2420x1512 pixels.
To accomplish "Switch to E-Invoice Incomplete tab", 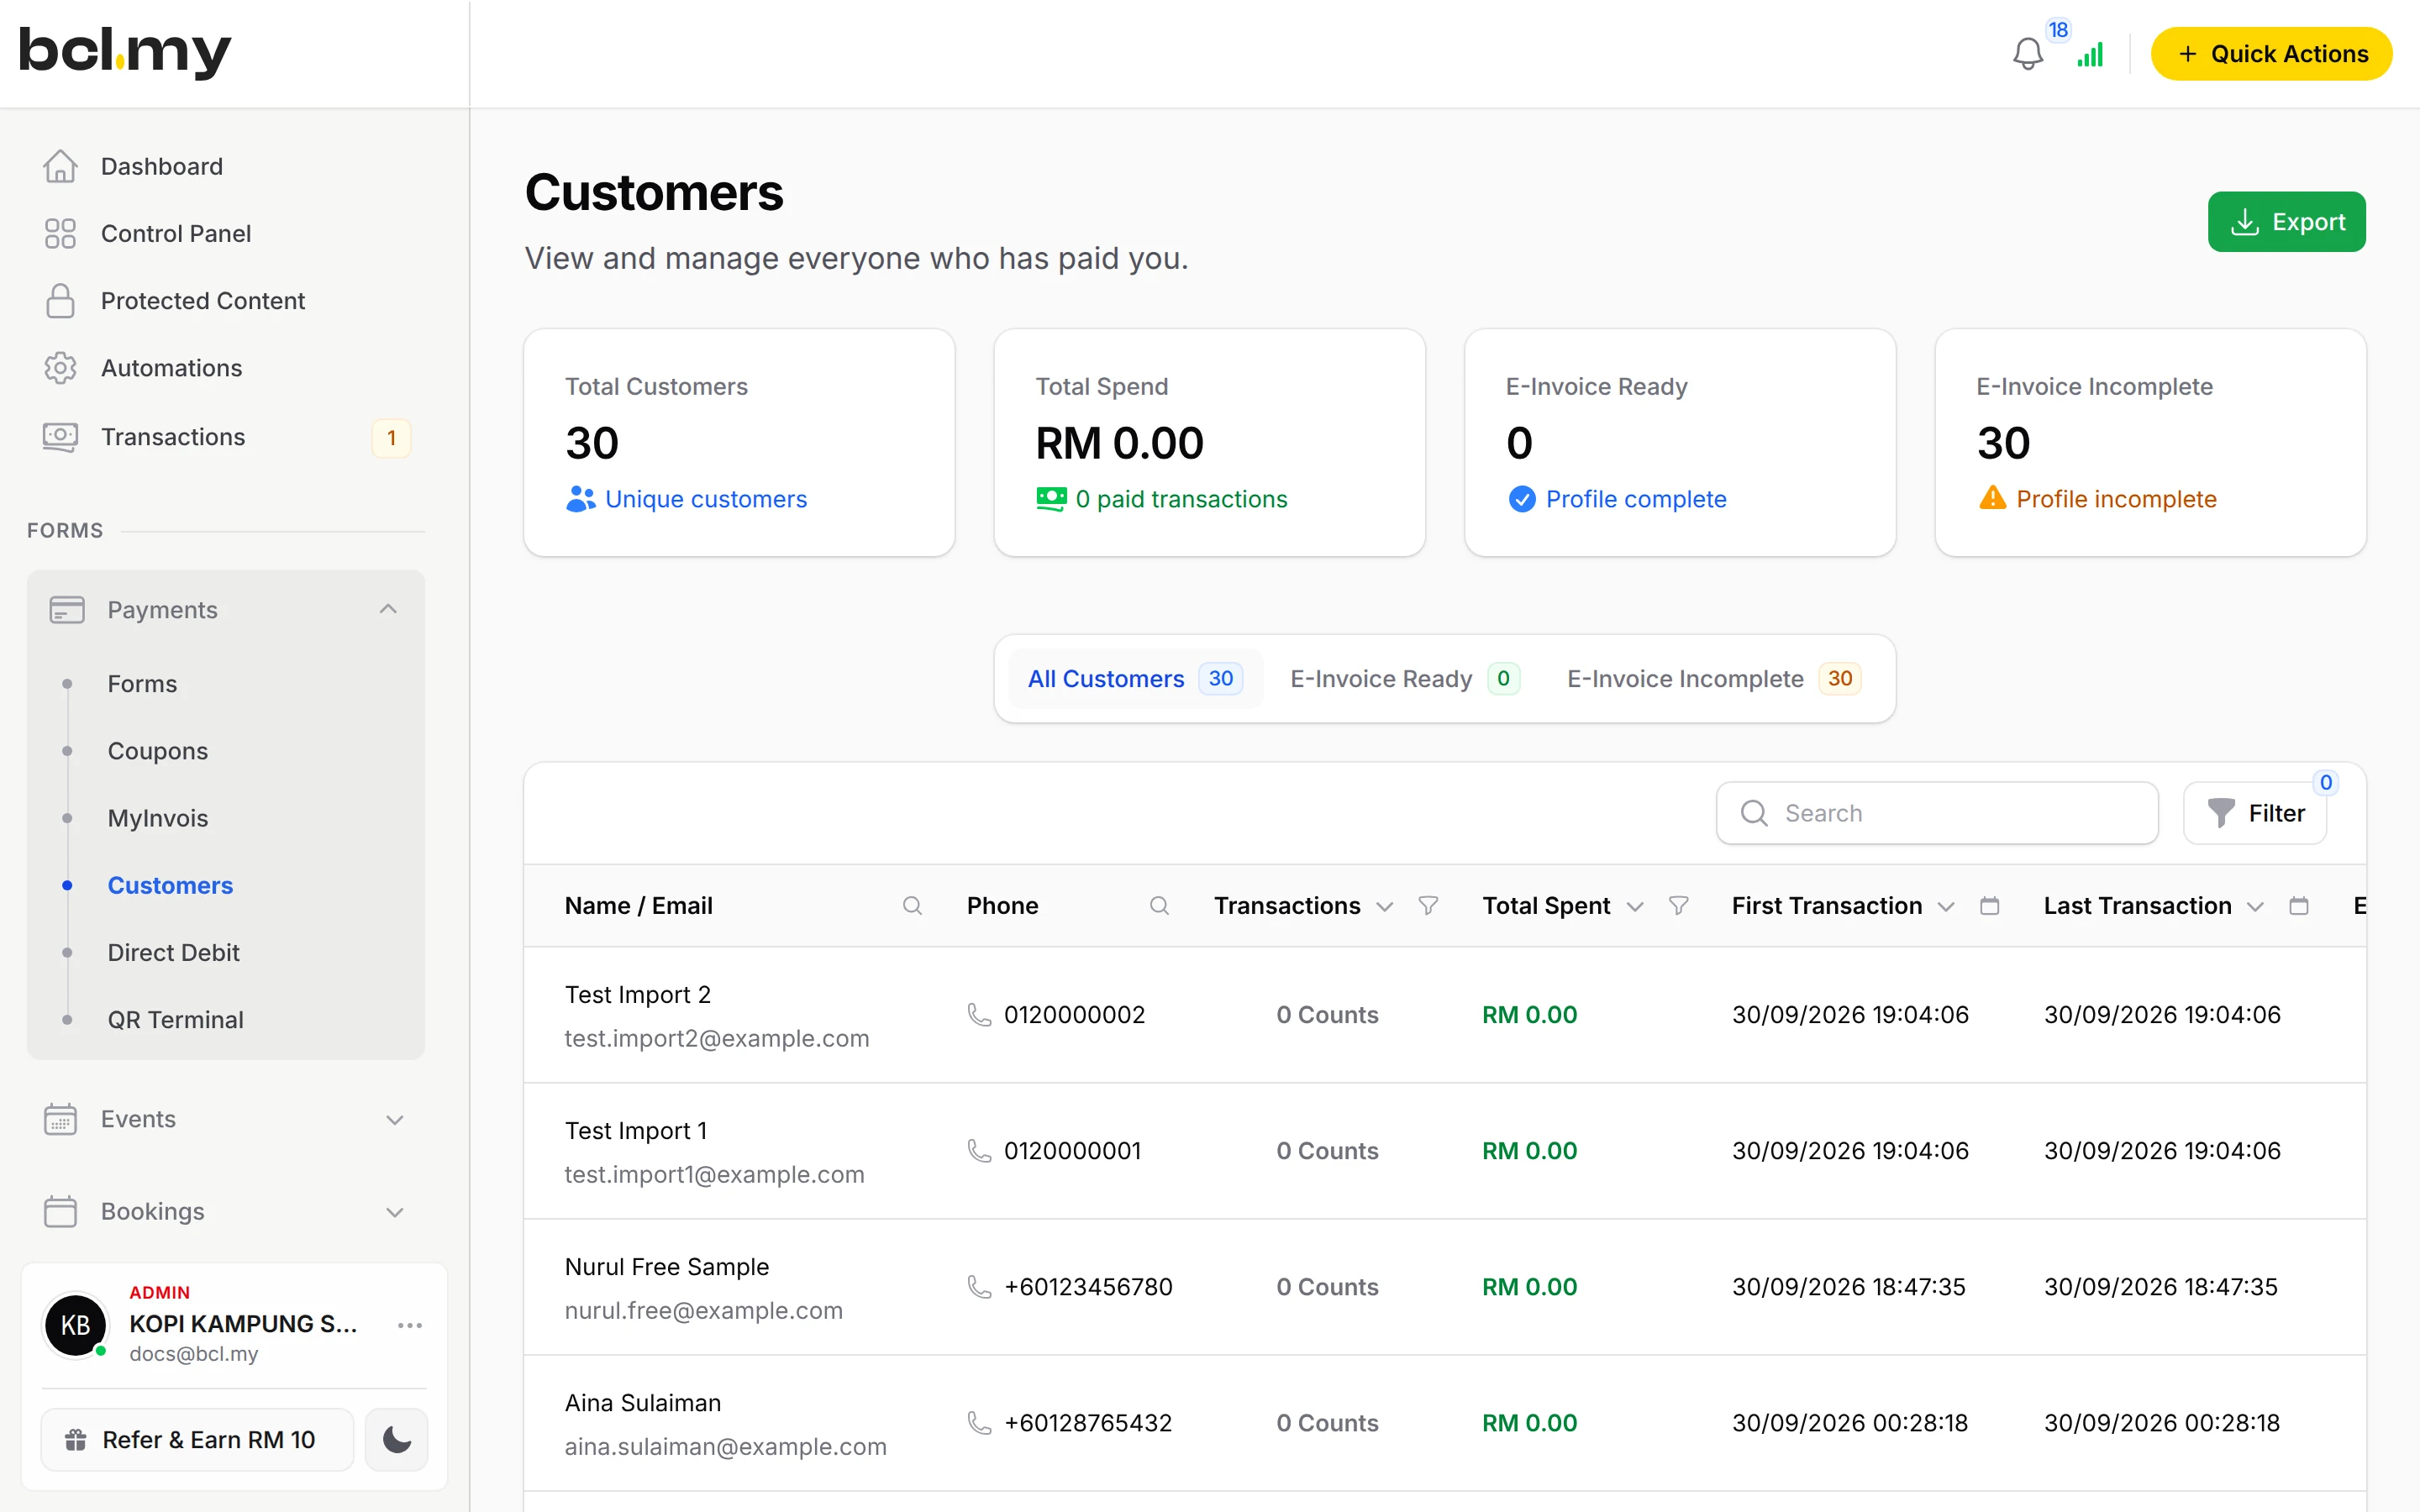I will (x=1713, y=678).
